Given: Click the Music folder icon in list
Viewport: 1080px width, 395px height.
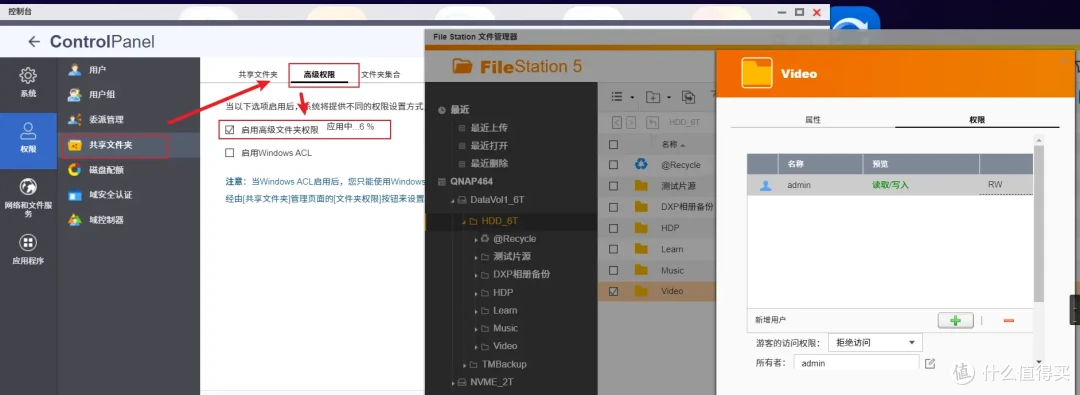Looking at the screenshot, I should (x=641, y=270).
